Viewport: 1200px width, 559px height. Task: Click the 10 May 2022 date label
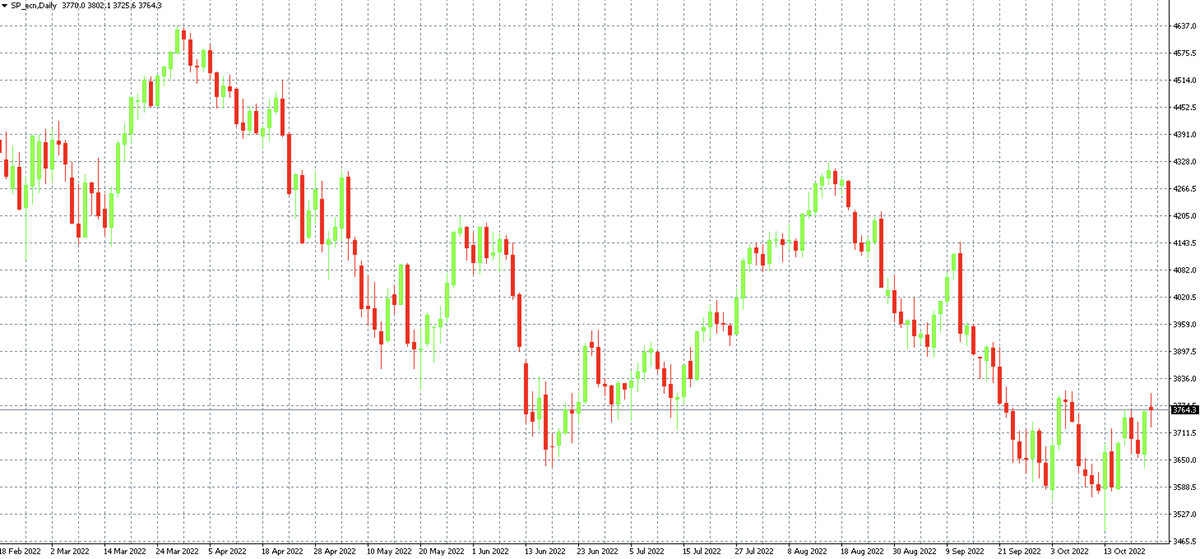(388, 551)
